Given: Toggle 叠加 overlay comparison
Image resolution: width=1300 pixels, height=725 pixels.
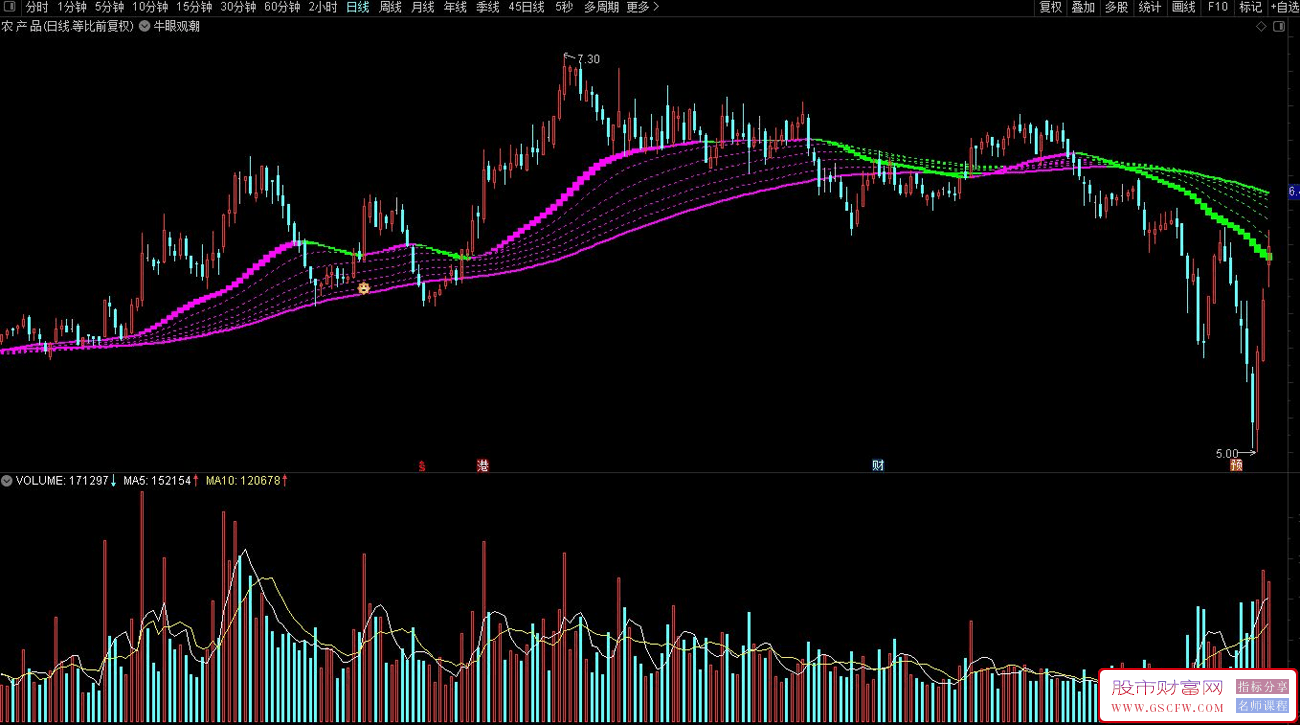Looking at the screenshot, I should pos(1083,7).
